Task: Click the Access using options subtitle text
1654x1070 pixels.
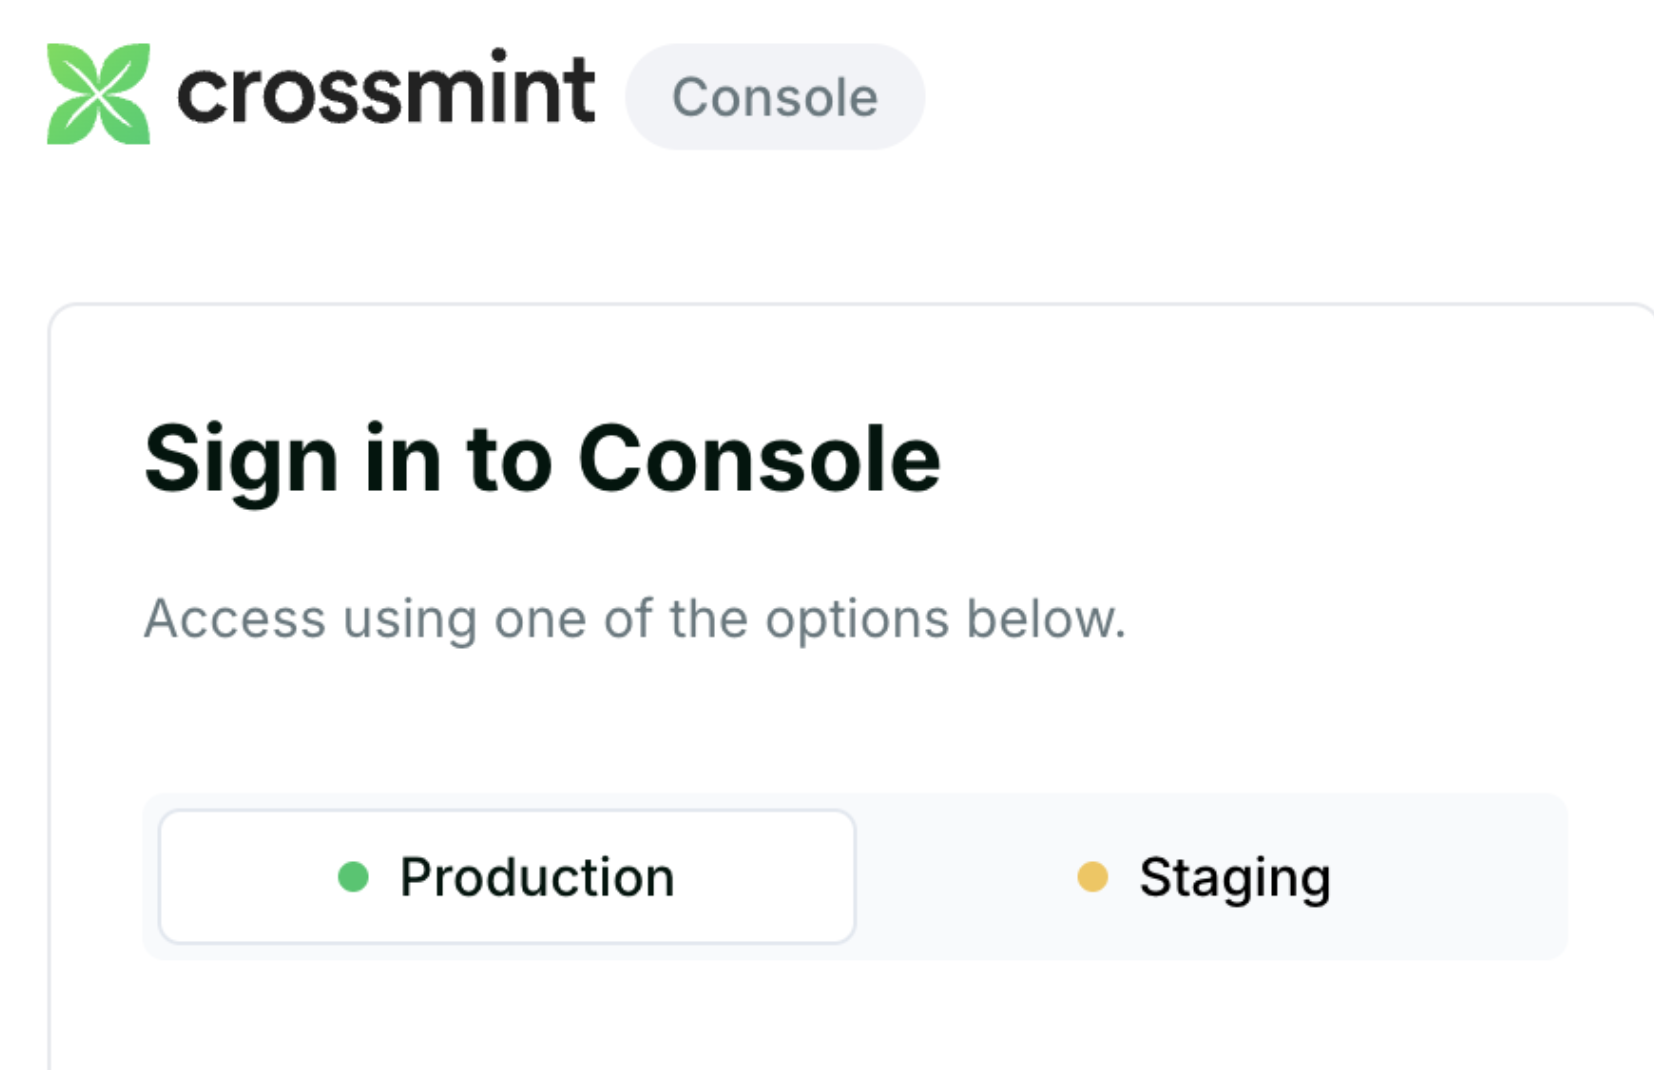Action: (635, 618)
